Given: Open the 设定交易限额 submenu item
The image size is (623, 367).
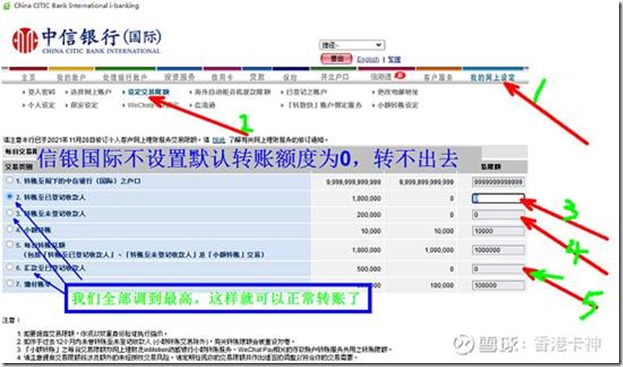Looking at the screenshot, I should pyautogui.click(x=148, y=92).
